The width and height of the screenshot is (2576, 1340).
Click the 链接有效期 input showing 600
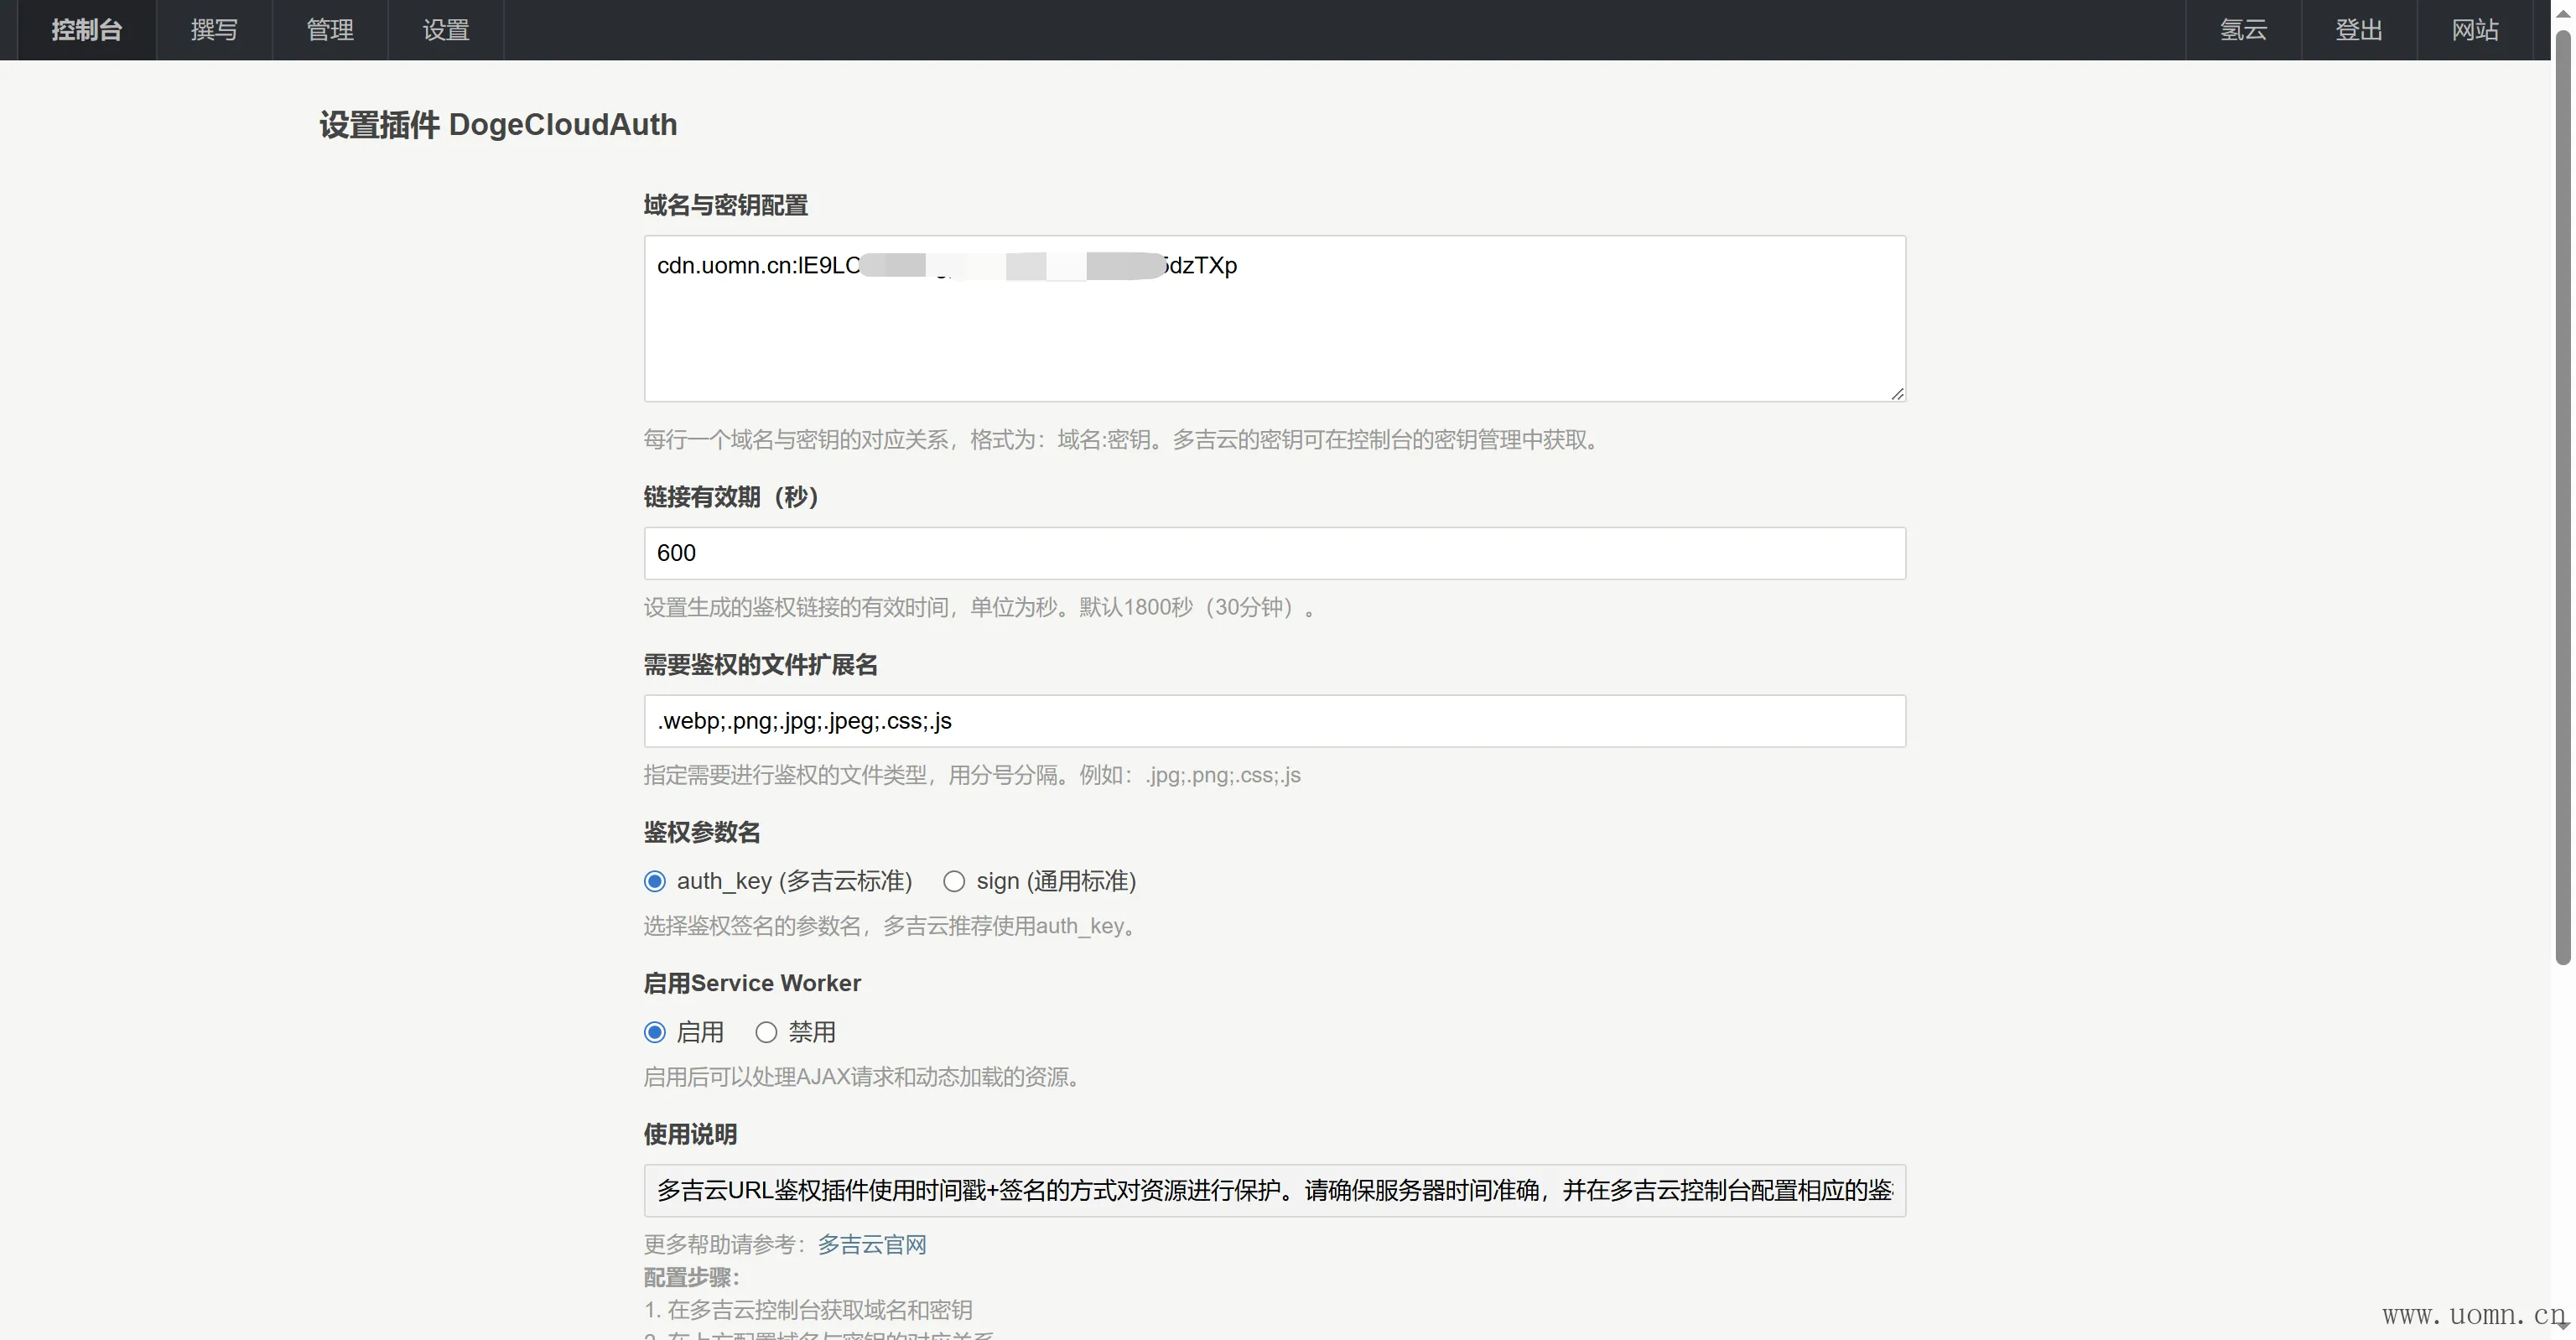1274,553
